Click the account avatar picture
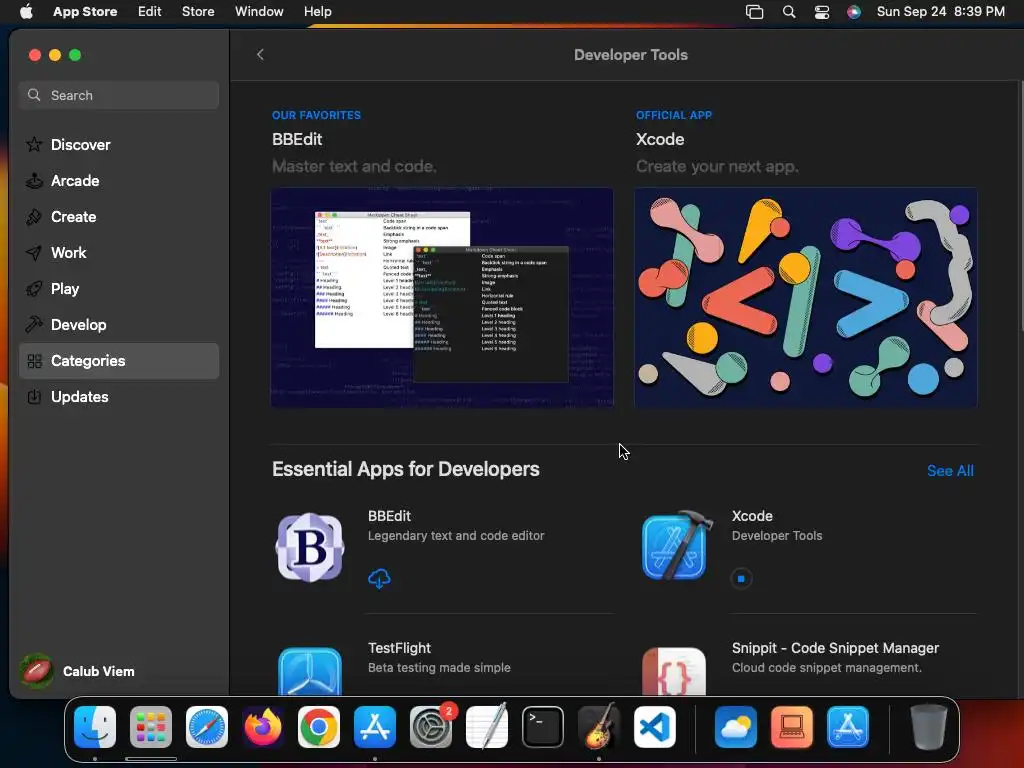This screenshot has width=1024, height=768. [x=37, y=671]
